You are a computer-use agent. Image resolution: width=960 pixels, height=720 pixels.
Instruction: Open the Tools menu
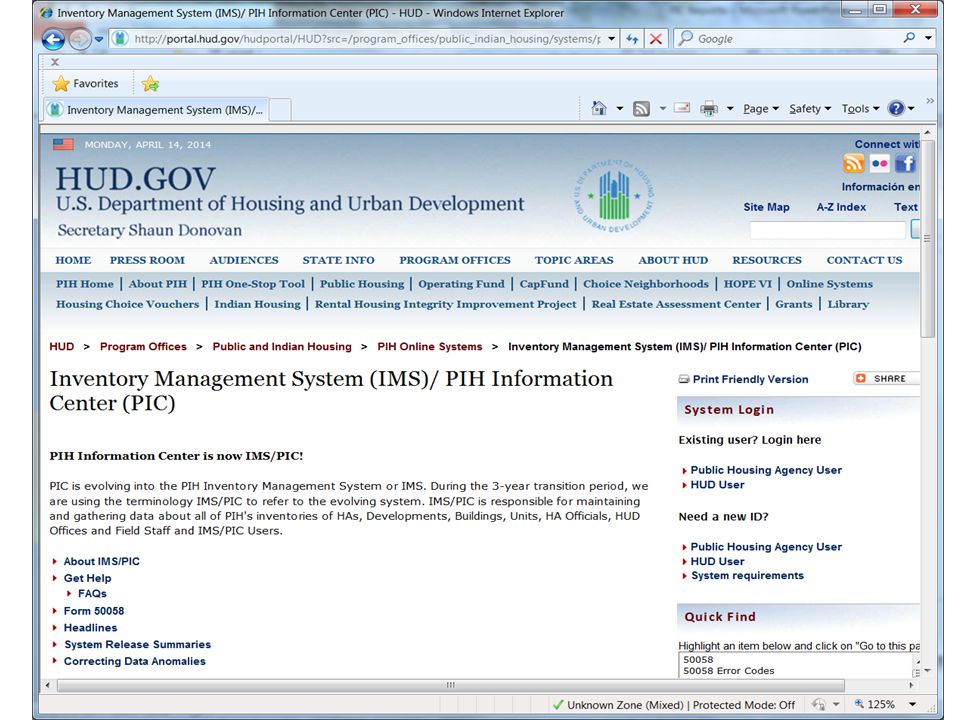[860, 109]
